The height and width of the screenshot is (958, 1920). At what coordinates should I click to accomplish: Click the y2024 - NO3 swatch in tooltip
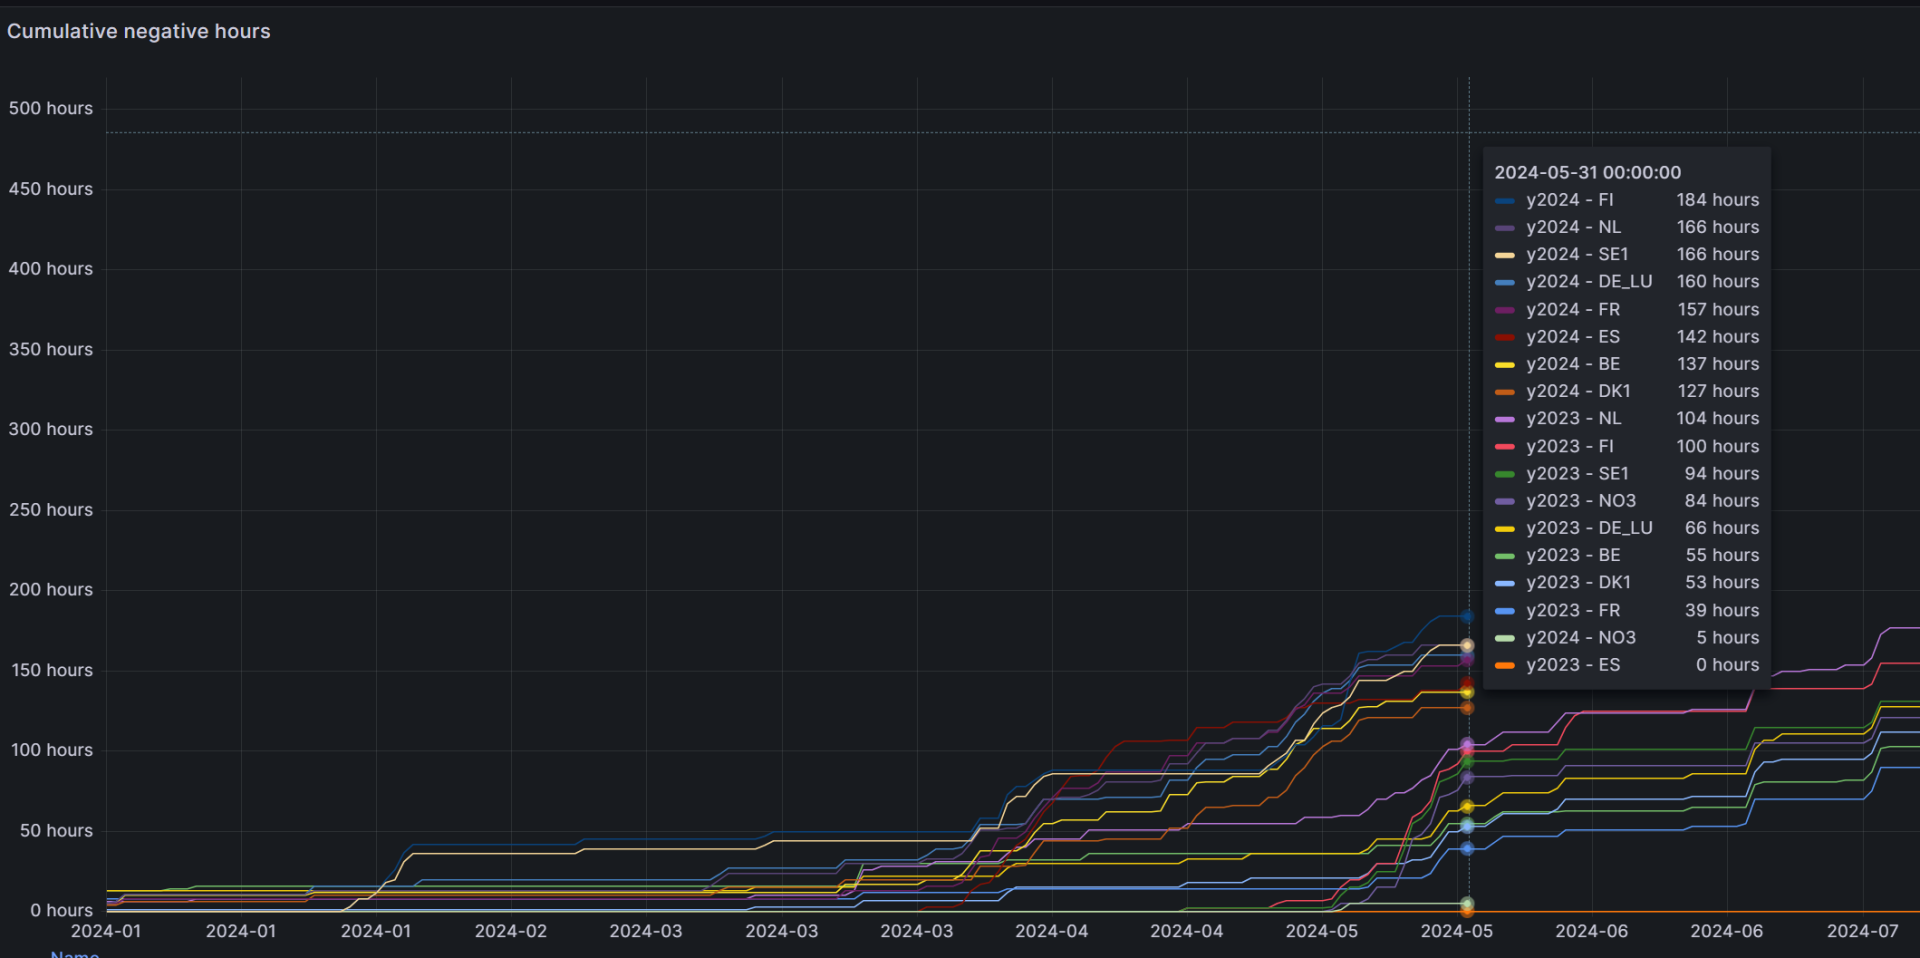(1505, 639)
